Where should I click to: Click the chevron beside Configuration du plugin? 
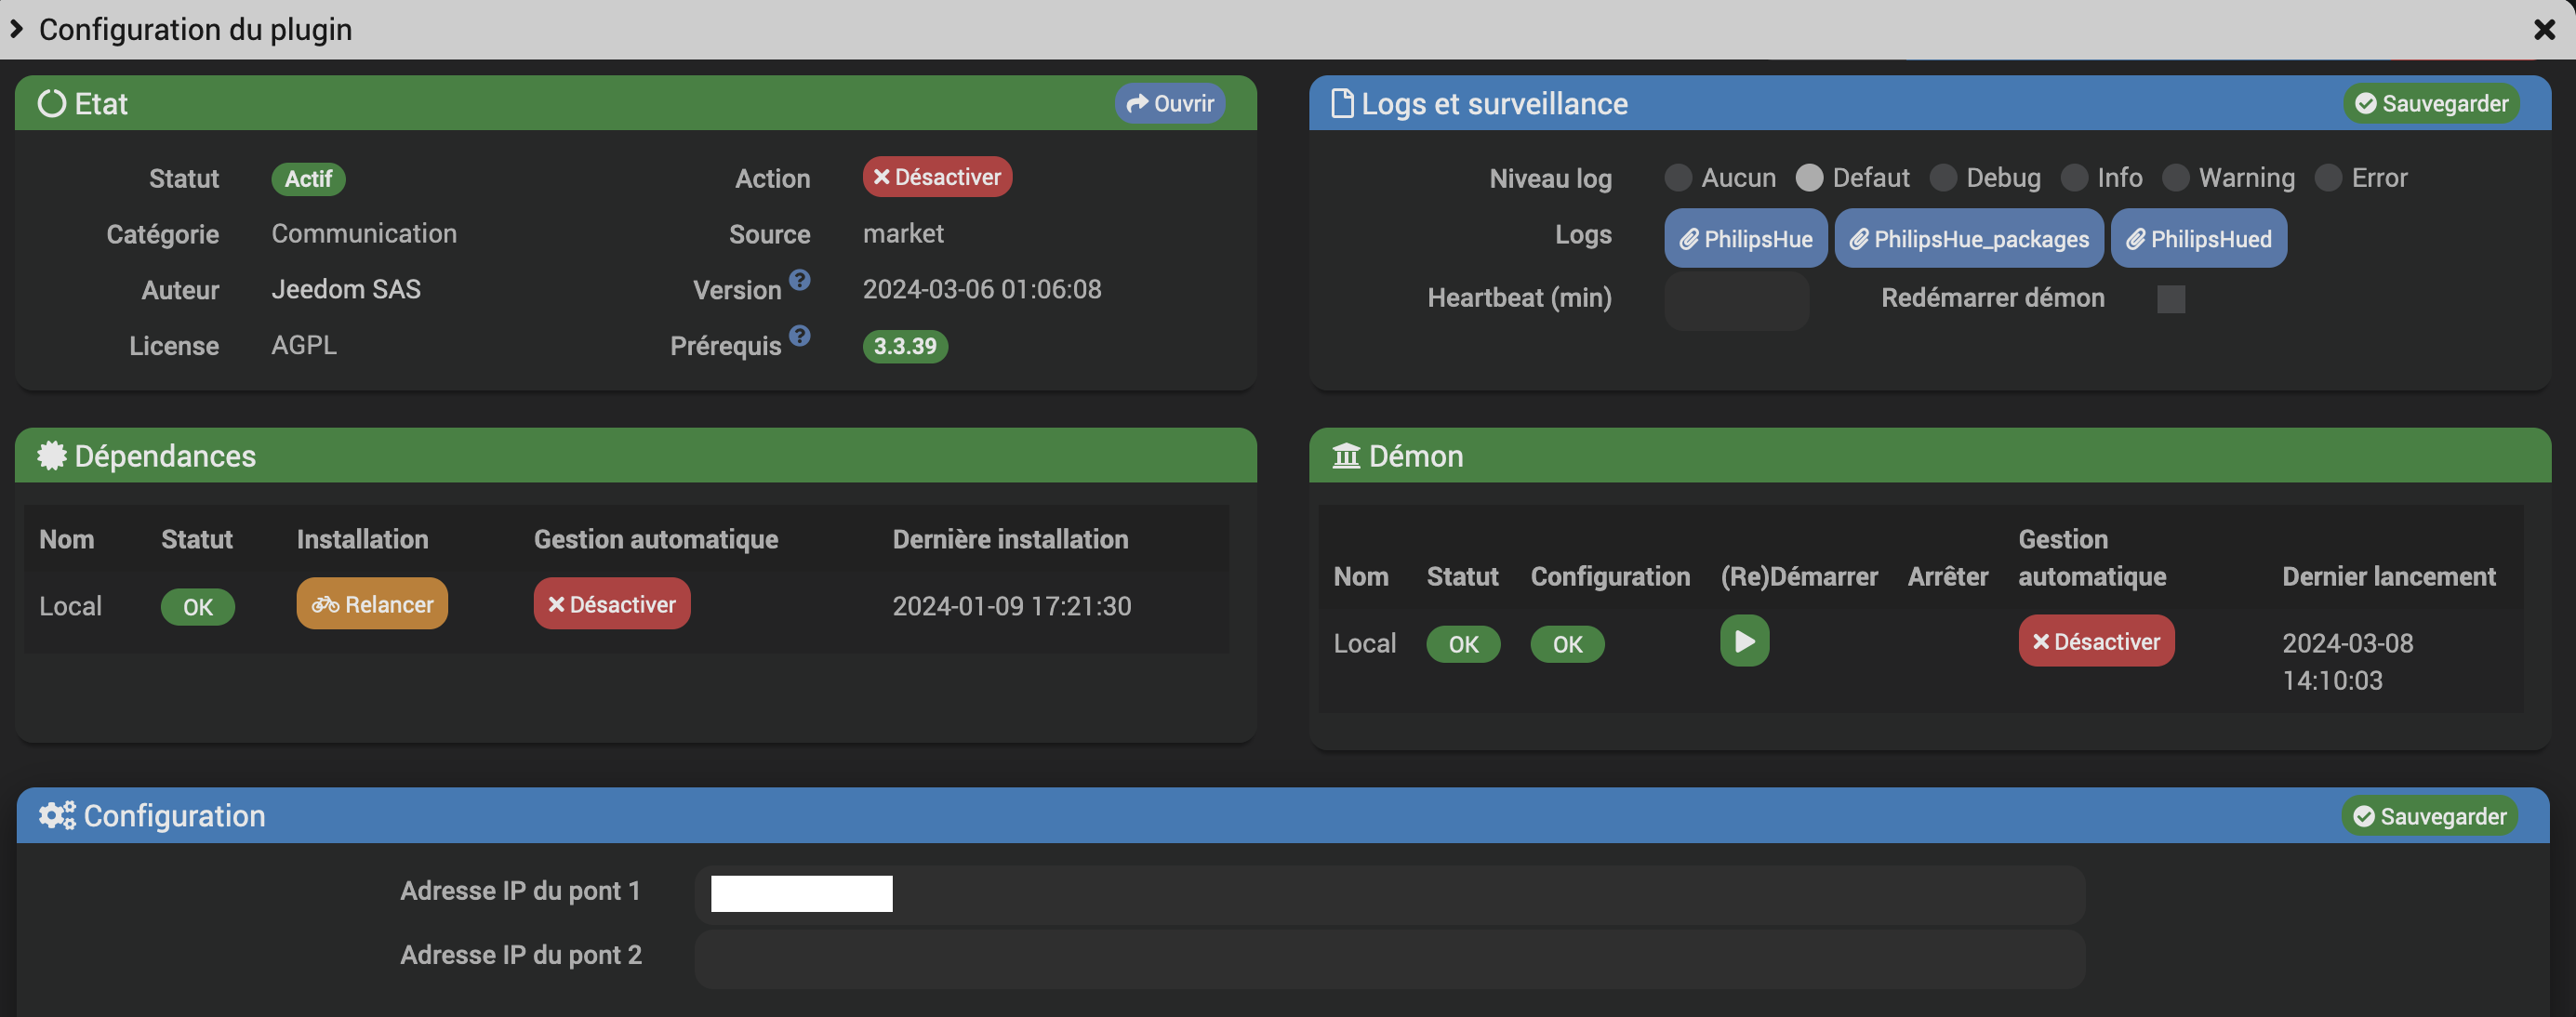(x=16, y=29)
